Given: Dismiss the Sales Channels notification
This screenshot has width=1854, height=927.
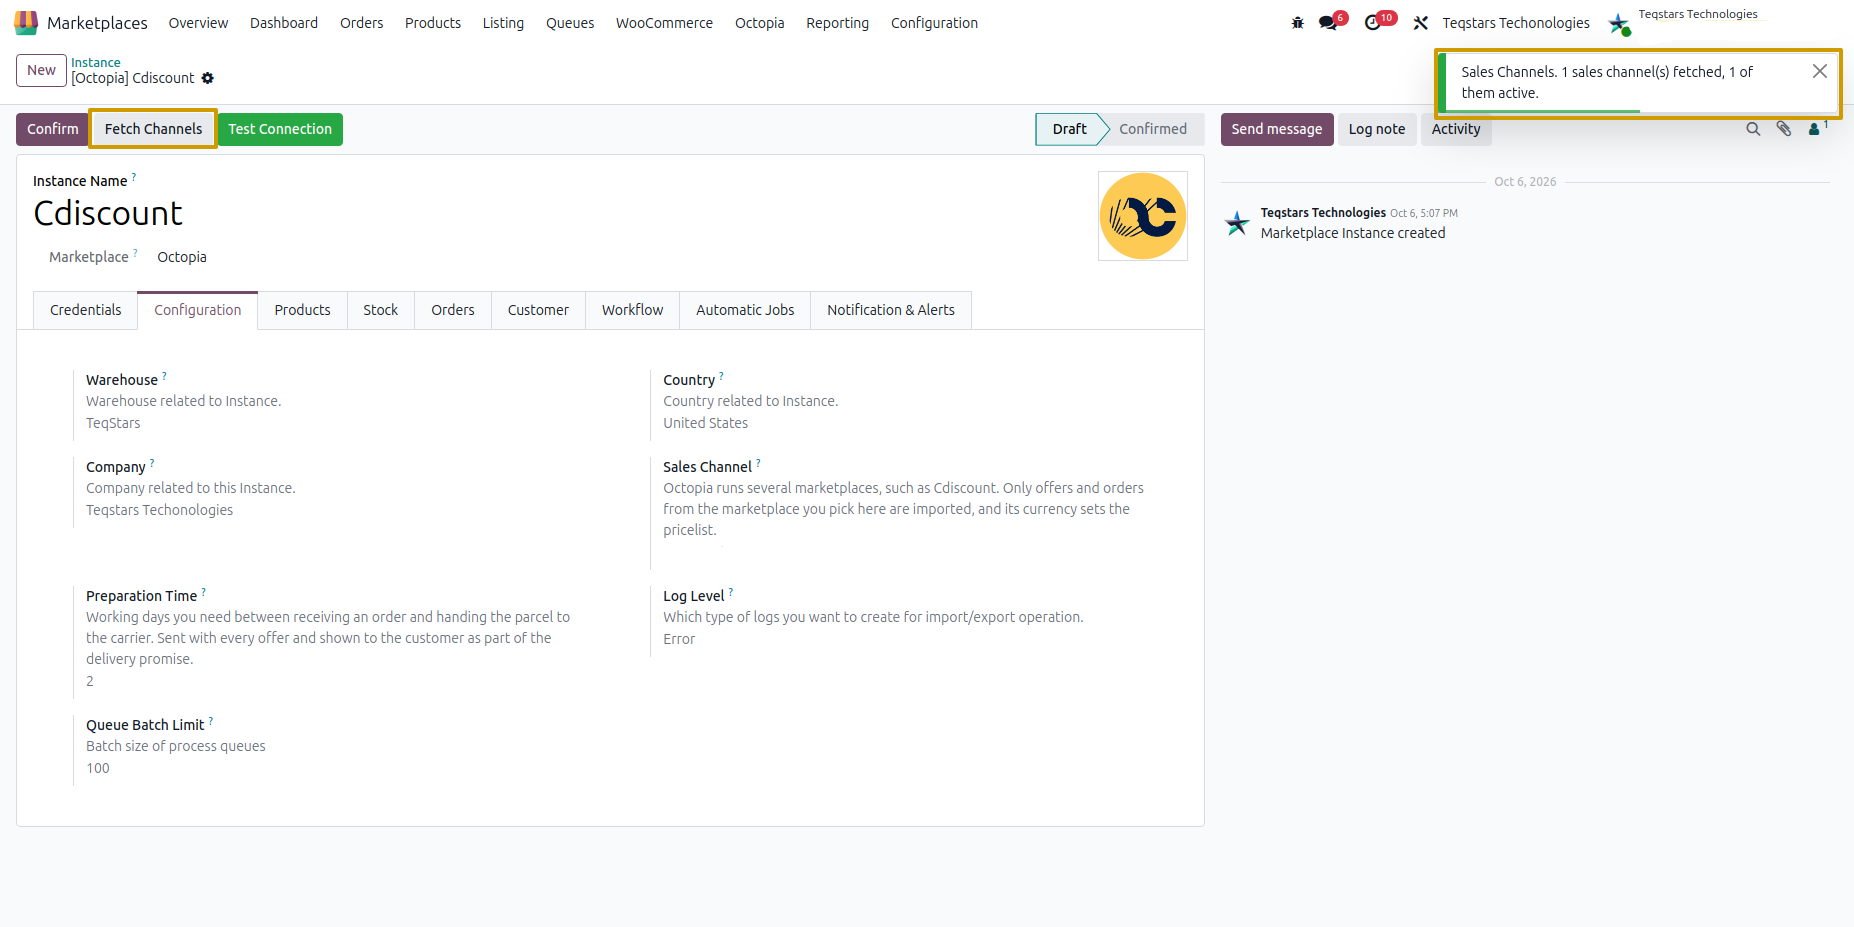Looking at the screenshot, I should pyautogui.click(x=1820, y=71).
